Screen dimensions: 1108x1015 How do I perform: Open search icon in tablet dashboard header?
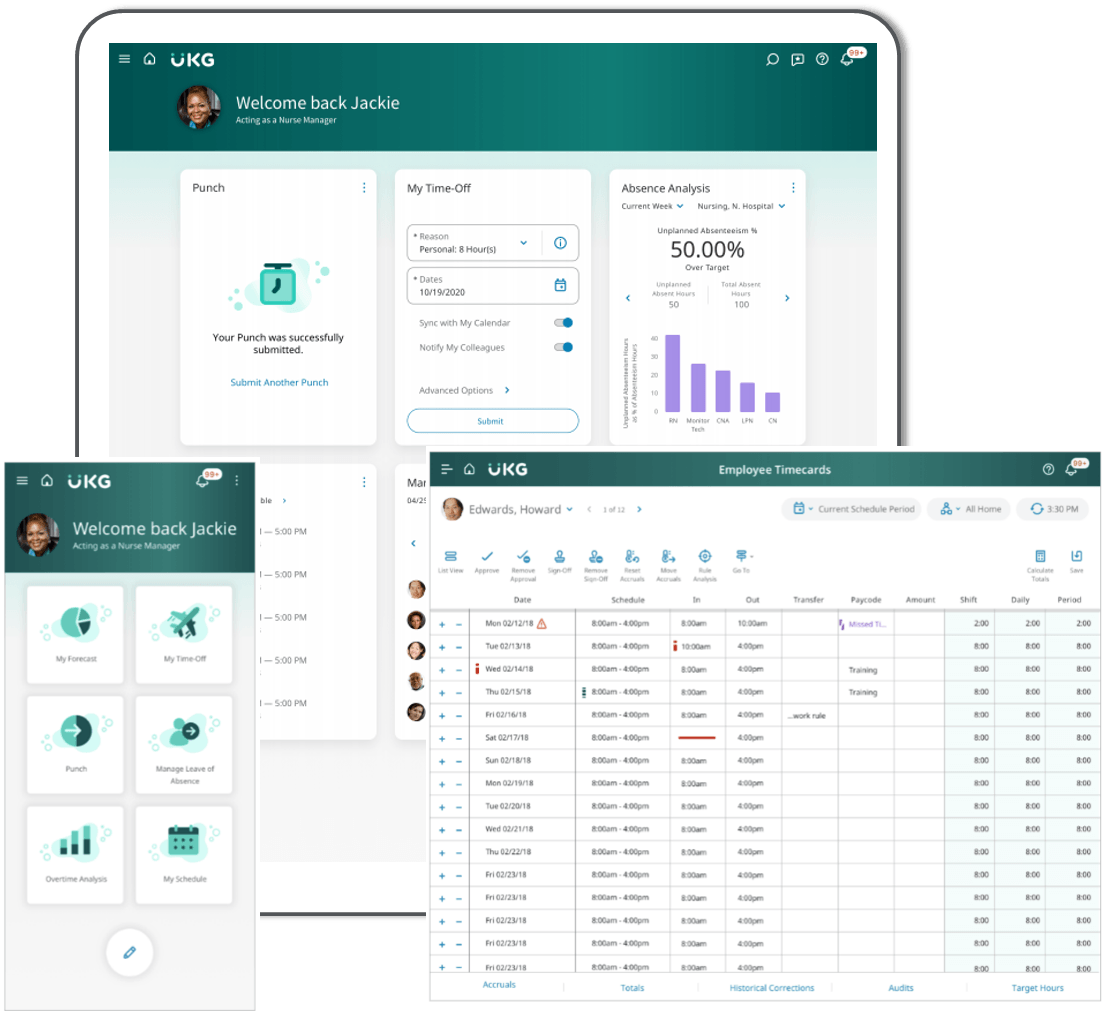point(772,59)
